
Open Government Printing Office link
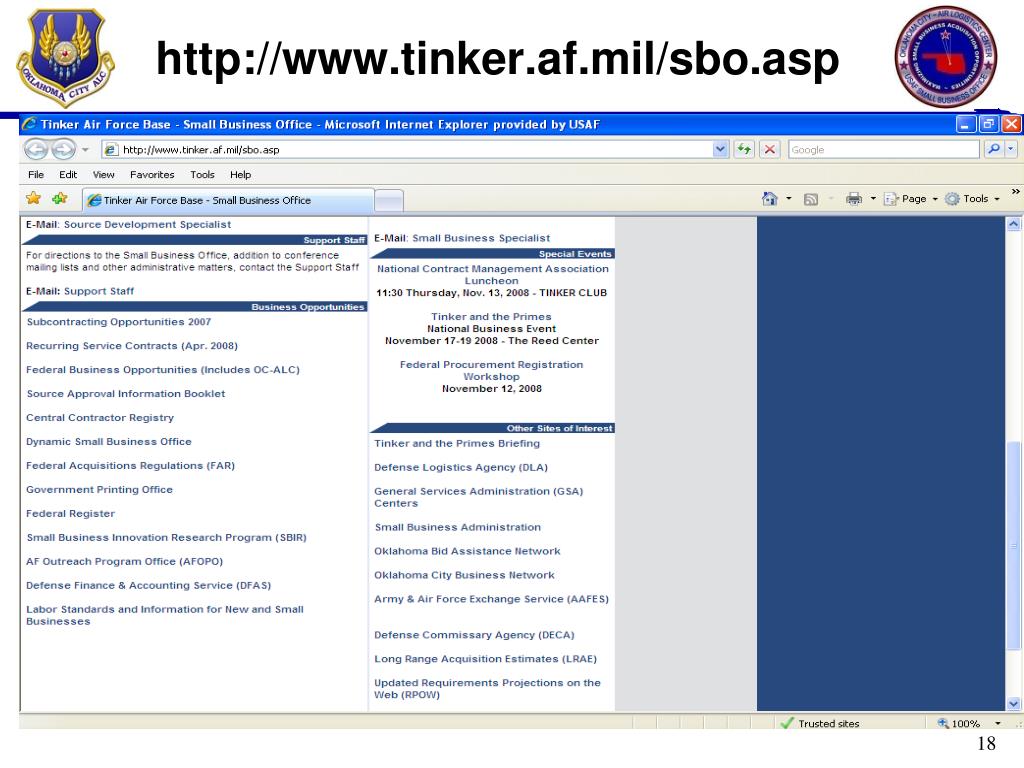tap(99, 489)
